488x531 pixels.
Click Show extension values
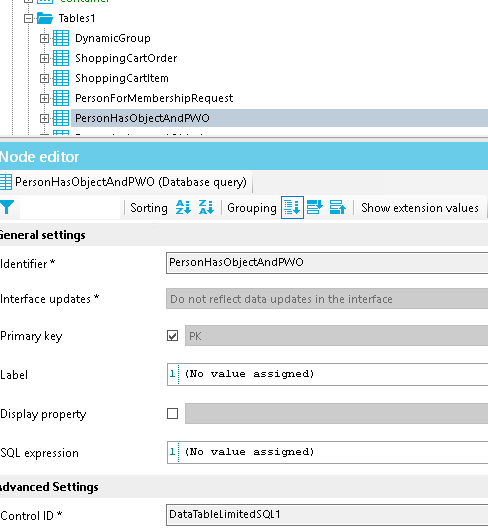pos(420,208)
